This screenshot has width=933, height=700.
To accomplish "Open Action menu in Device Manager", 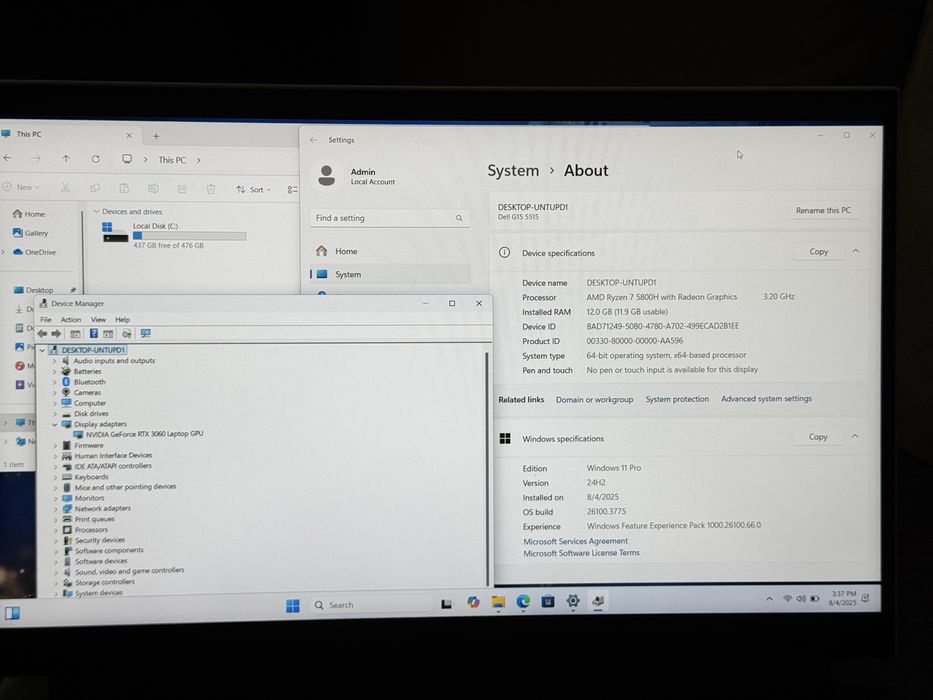I will tap(71, 320).
